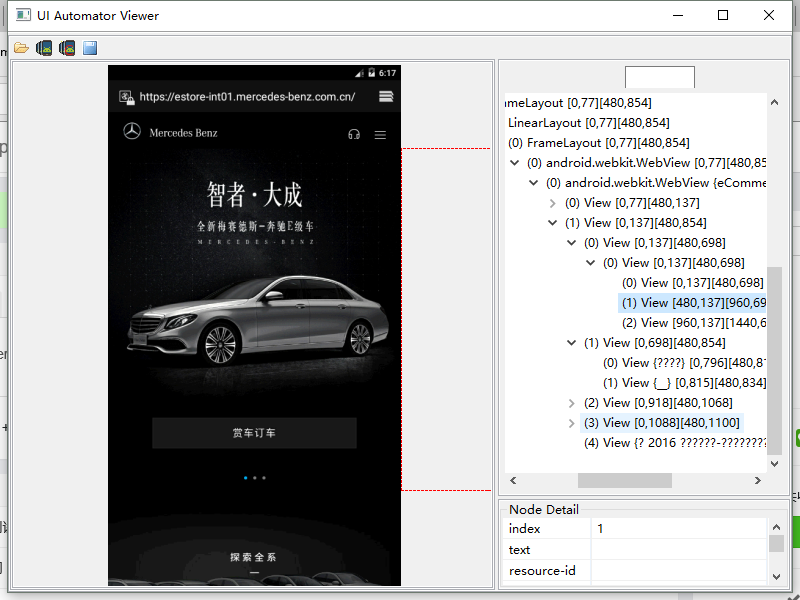
Task: Open a saved UI dump with folder icon
Action: (21, 48)
